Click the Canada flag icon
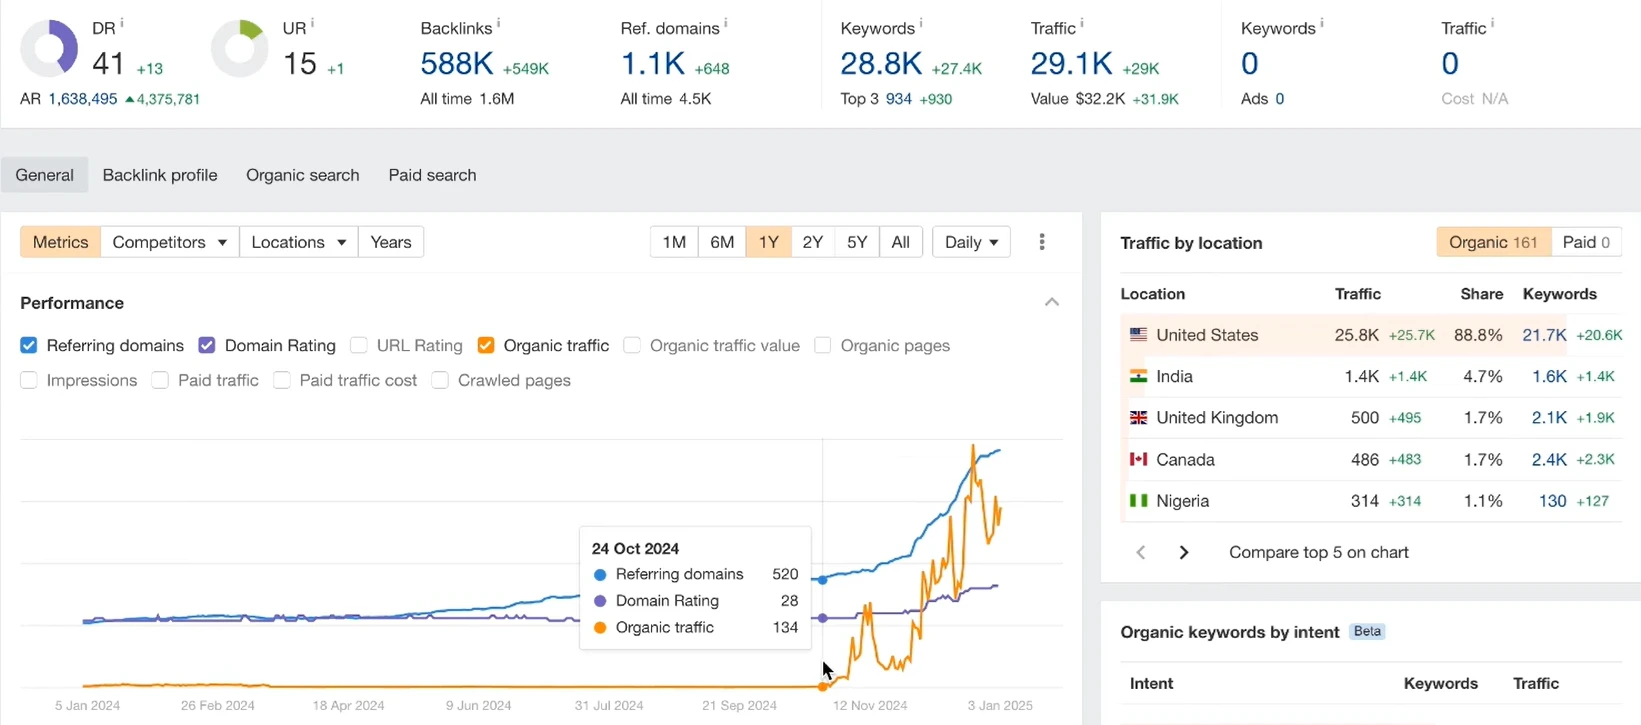 click(1138, 459)
